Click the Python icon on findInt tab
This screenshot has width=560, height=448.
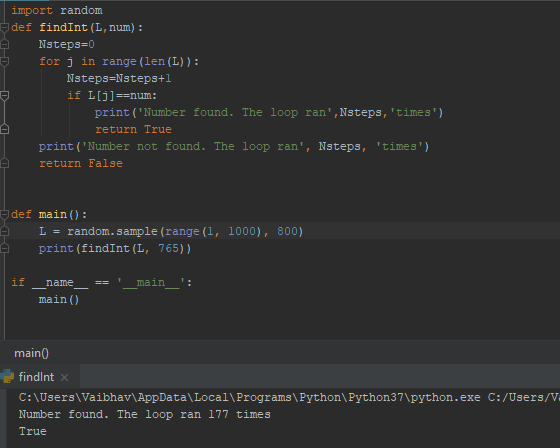7,377
